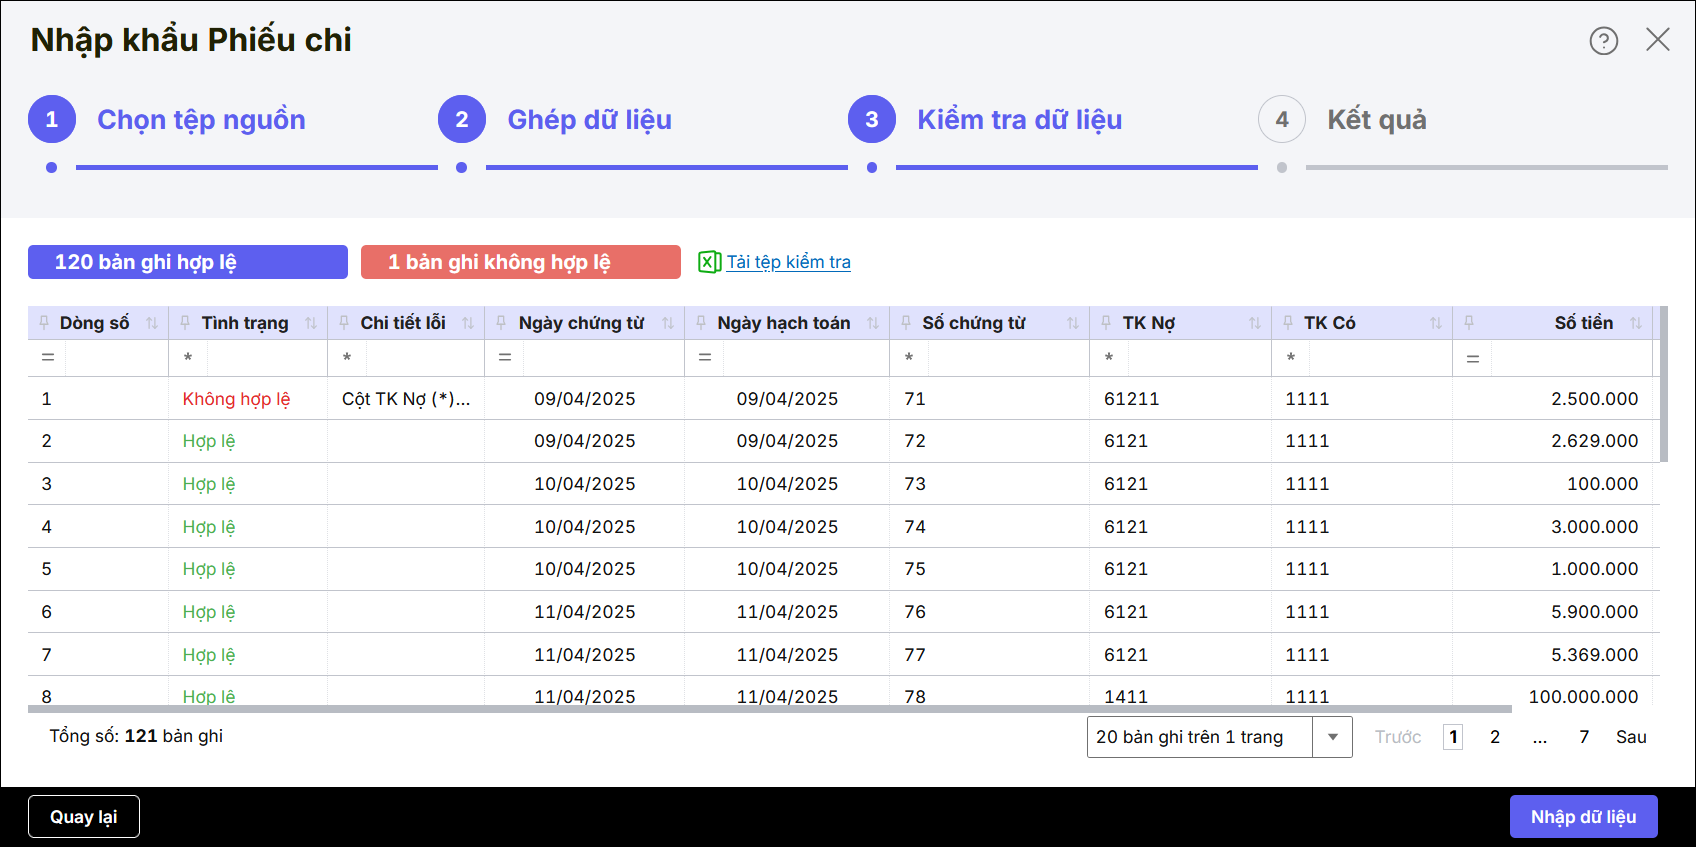Open filter operator for TK Có column
1696x847 pixels.
tap(1291, 358)
